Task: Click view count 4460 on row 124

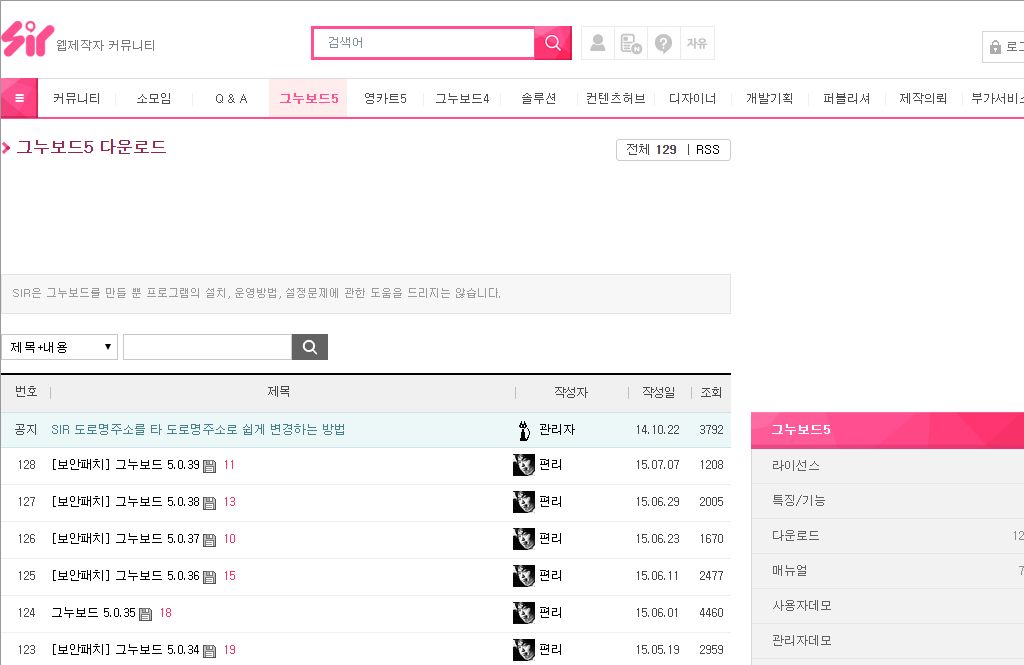Action: point(711,613)
